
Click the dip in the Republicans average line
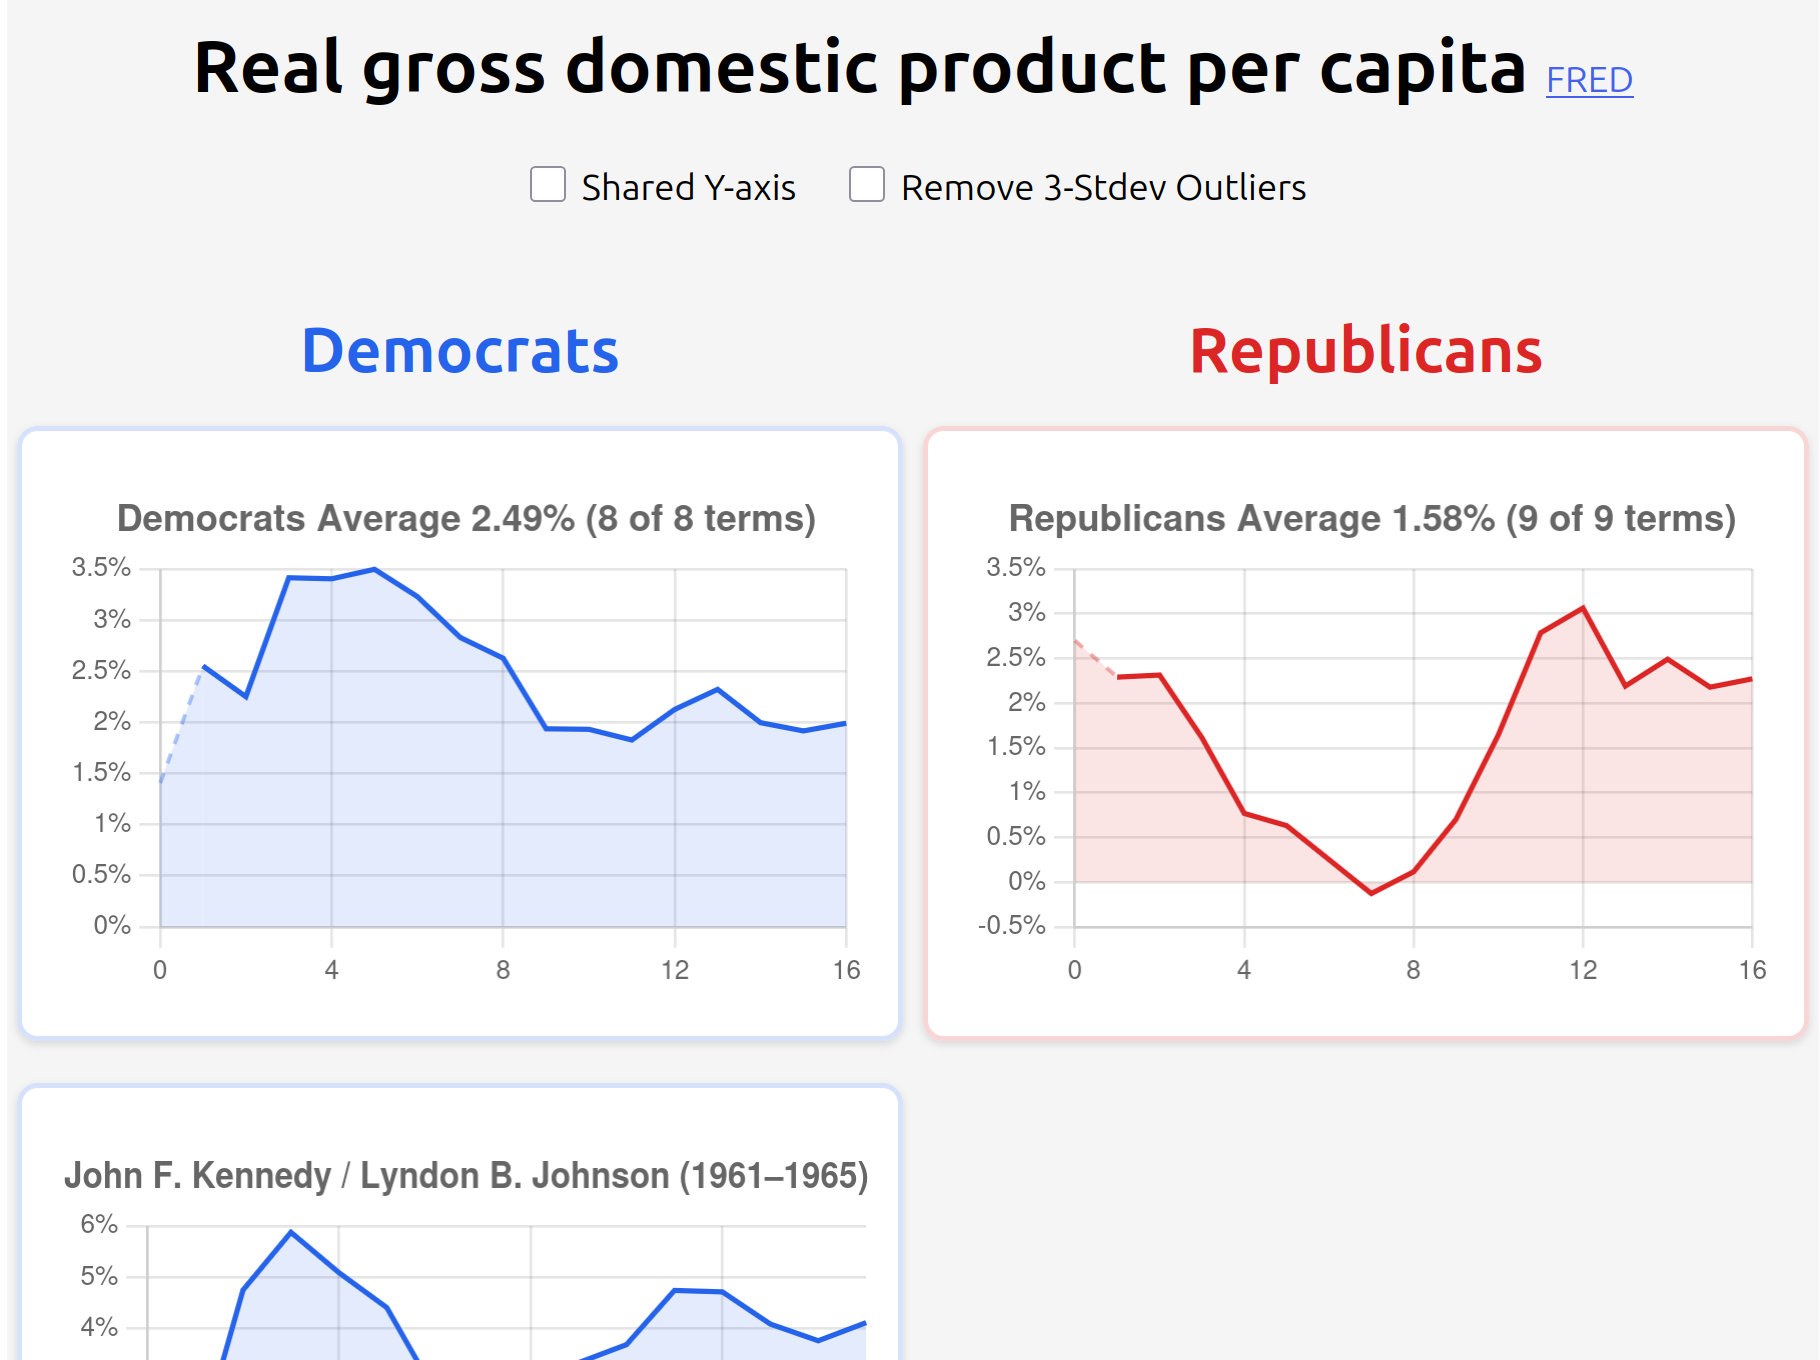click(1372, 893)
